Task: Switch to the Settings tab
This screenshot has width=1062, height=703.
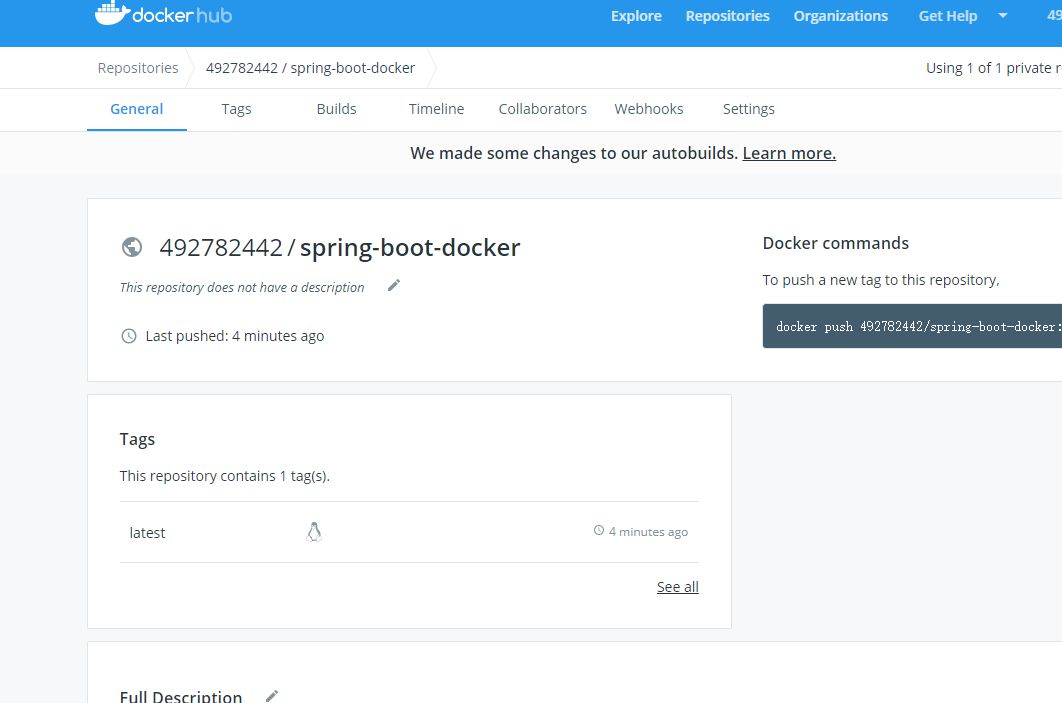Action: (x=748, y=109)
